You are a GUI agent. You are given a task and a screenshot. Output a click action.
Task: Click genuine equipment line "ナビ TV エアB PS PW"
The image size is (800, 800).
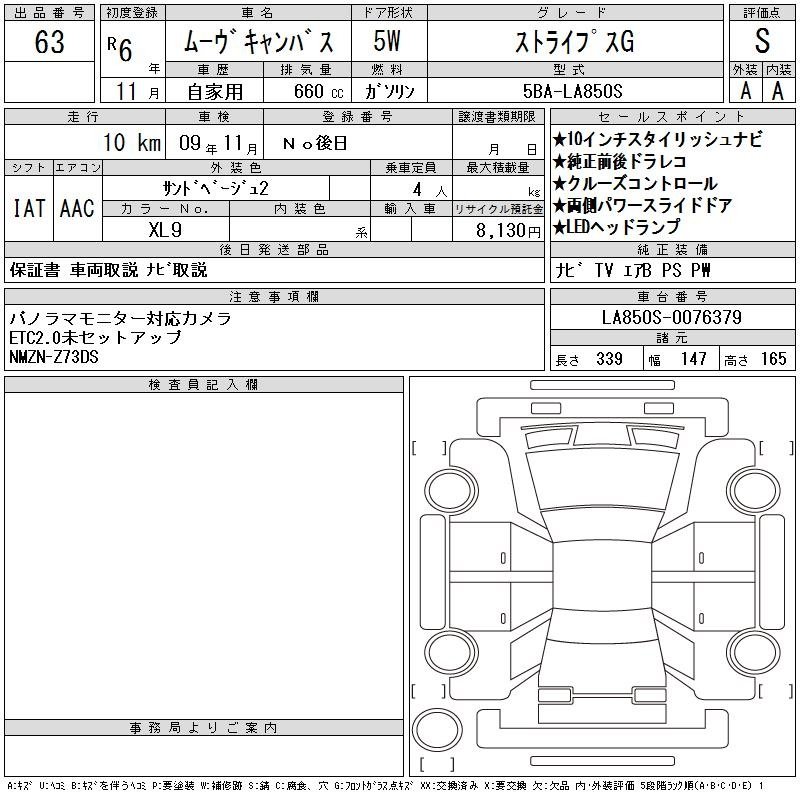tap(633, 270)
